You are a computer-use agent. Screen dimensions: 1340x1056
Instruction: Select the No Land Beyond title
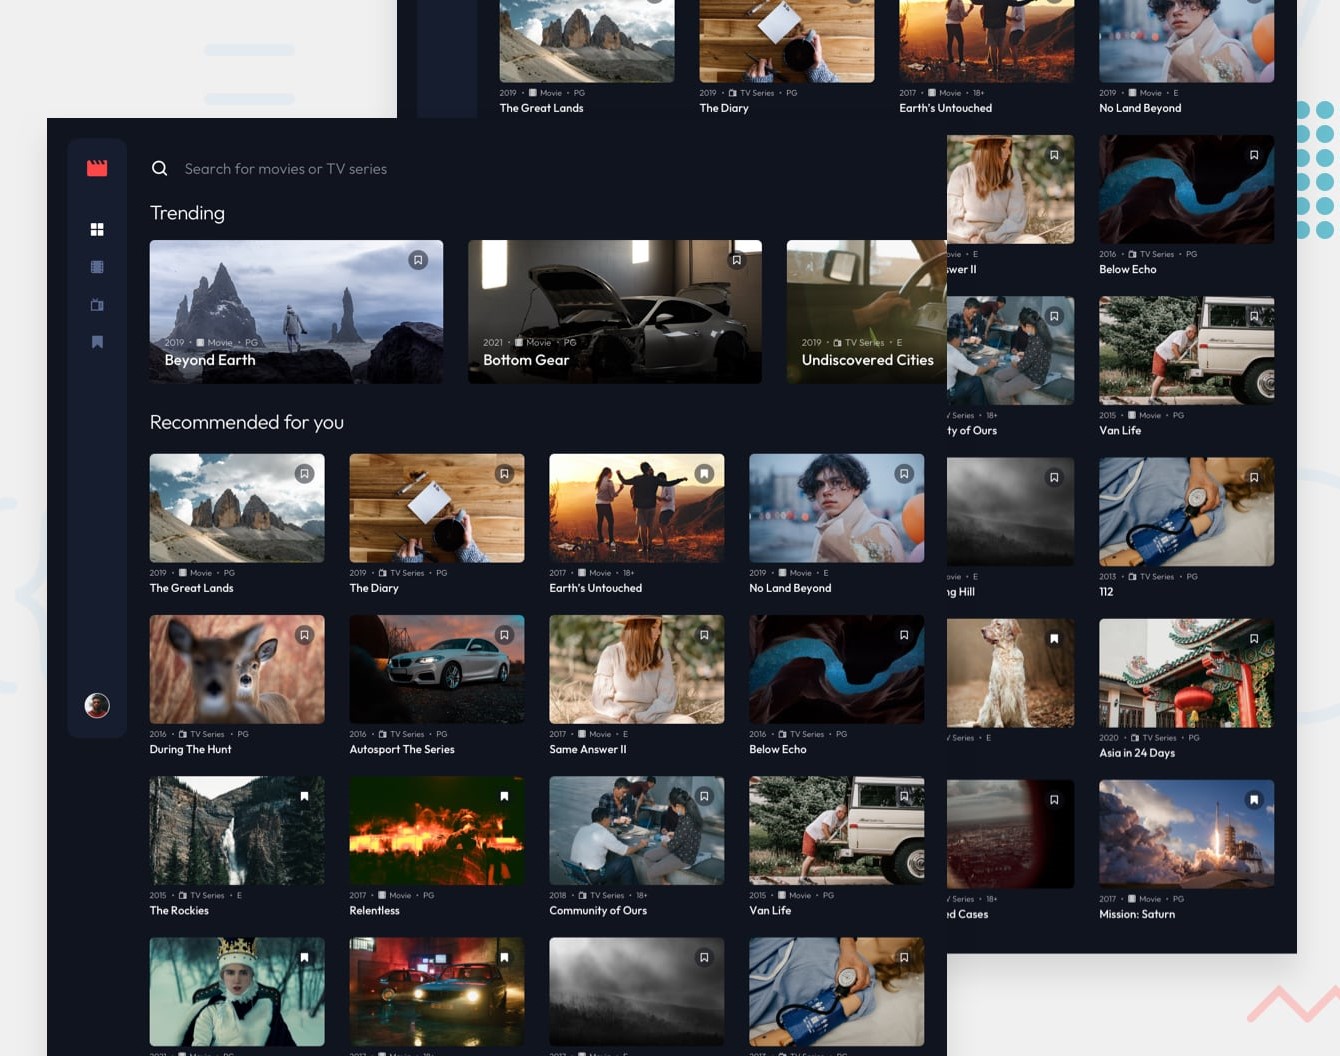[x=790, y=588]
